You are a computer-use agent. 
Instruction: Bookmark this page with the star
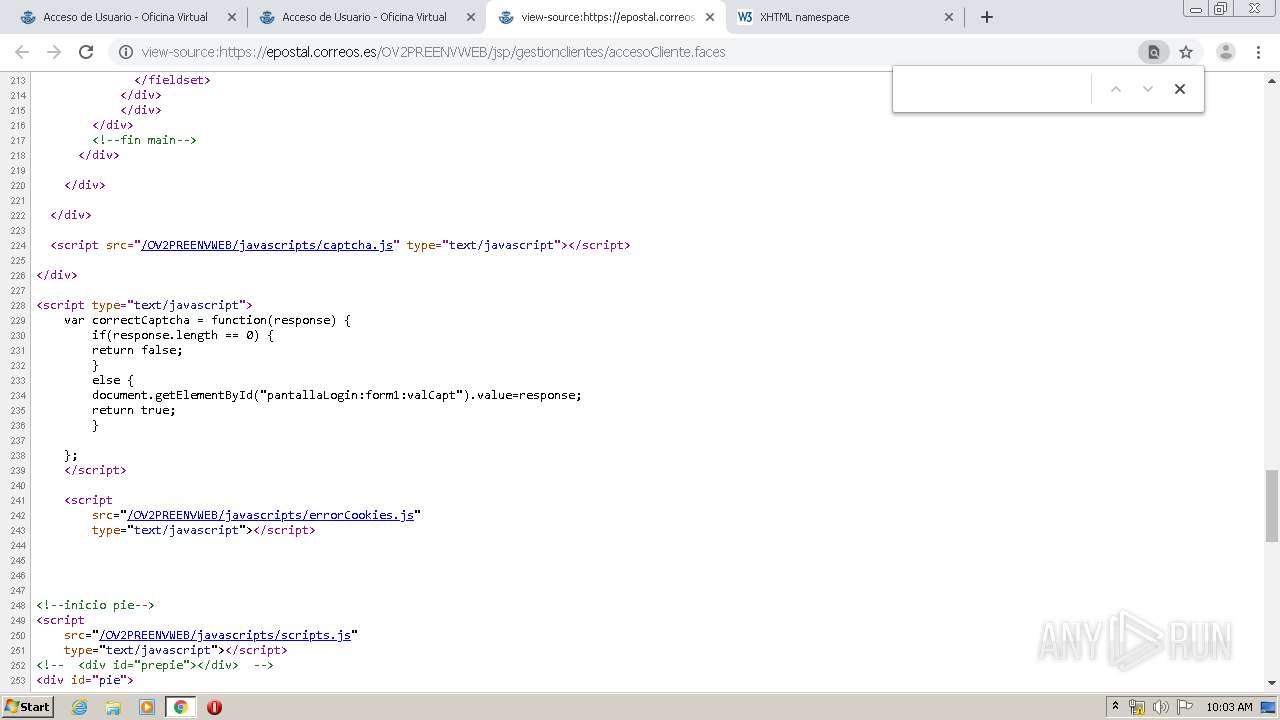click(1186, 52)
